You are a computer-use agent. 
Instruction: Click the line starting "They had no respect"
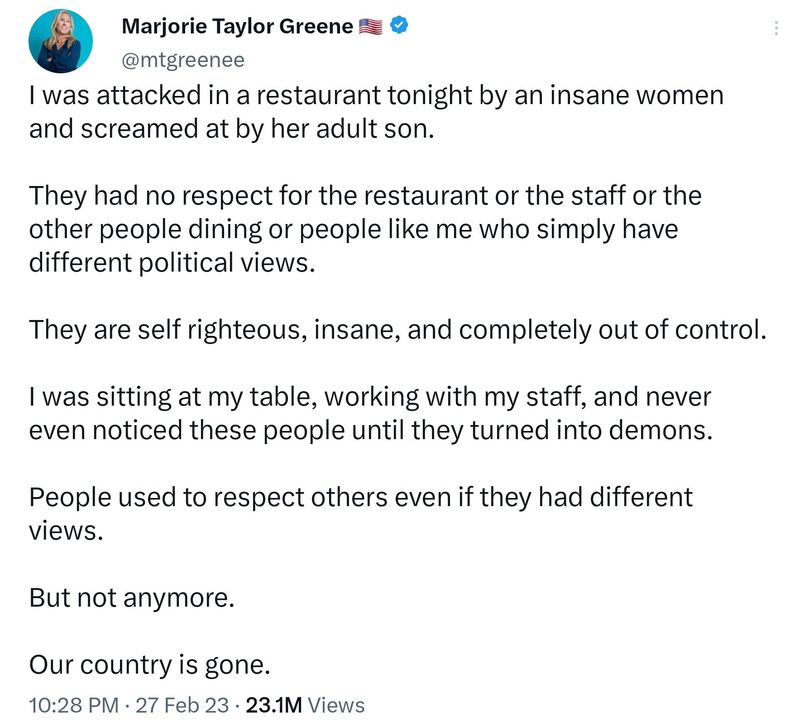tap(365, 195)
